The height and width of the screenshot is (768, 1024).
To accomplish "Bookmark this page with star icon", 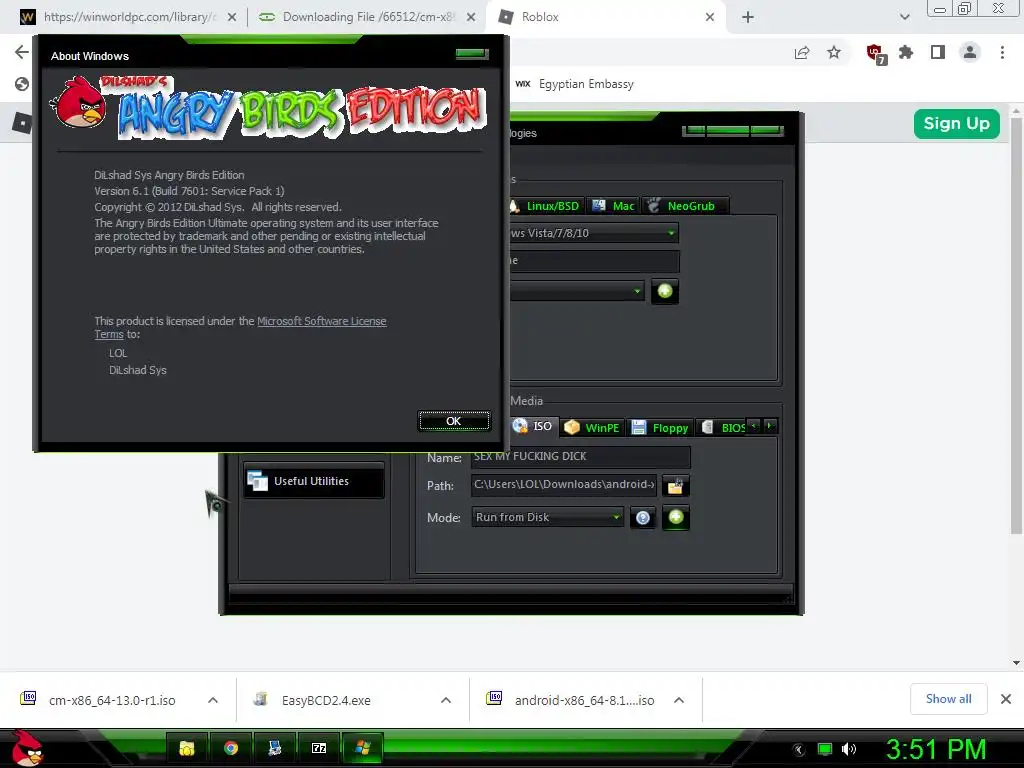I will 834,52.
